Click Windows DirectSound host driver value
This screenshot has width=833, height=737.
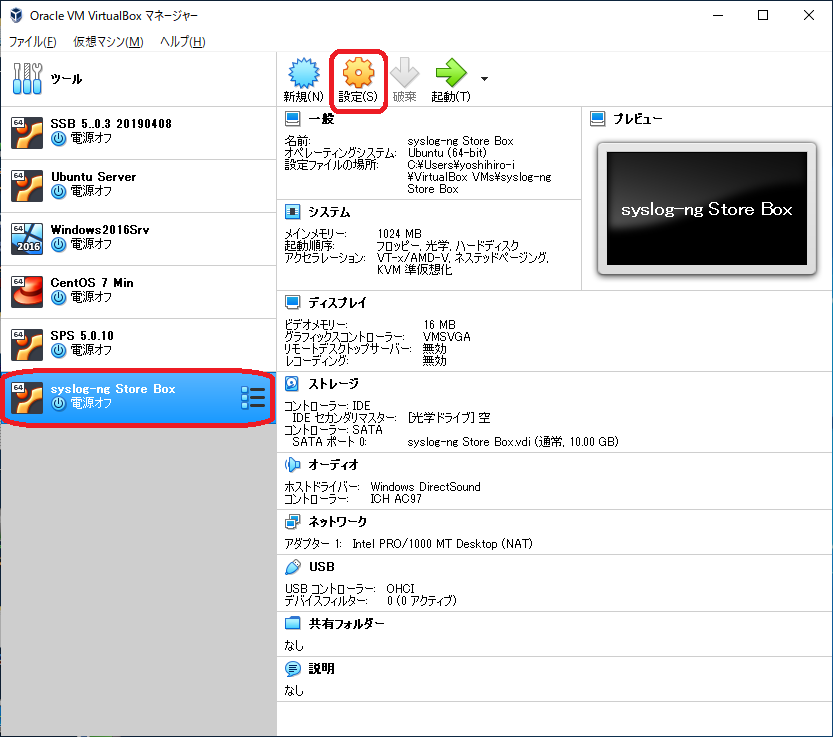tap(426, 487)
